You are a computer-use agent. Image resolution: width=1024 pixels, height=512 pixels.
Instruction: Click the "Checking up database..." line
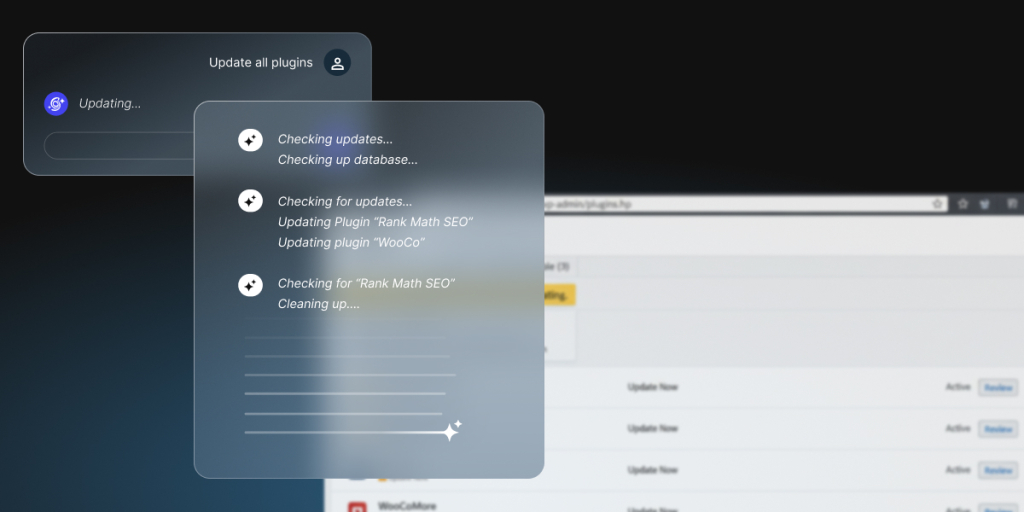[347, 159]
